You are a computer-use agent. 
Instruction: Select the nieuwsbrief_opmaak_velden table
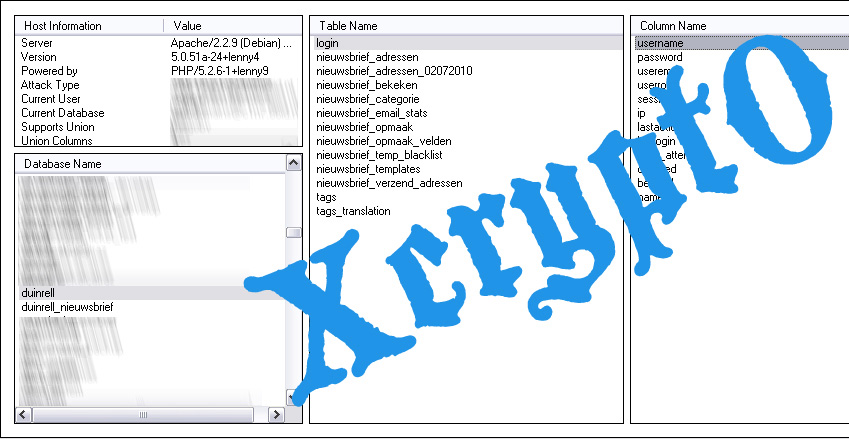(x=384, y=141)
